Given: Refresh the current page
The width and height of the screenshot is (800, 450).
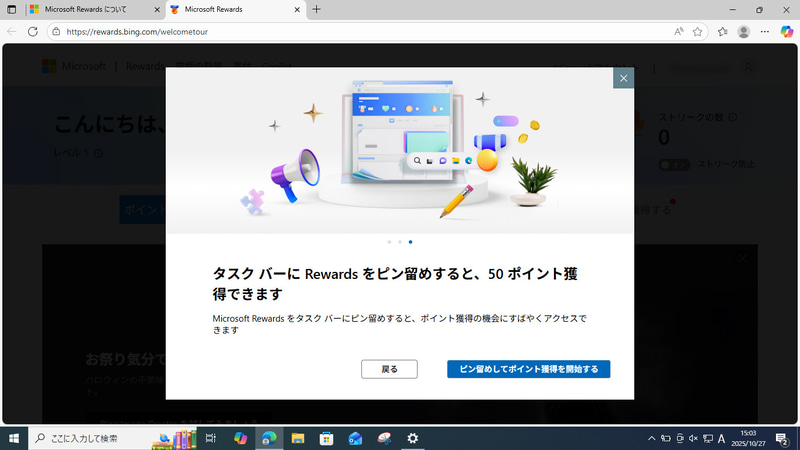Looking at the screenshot, I should click(x=33, y=32).
